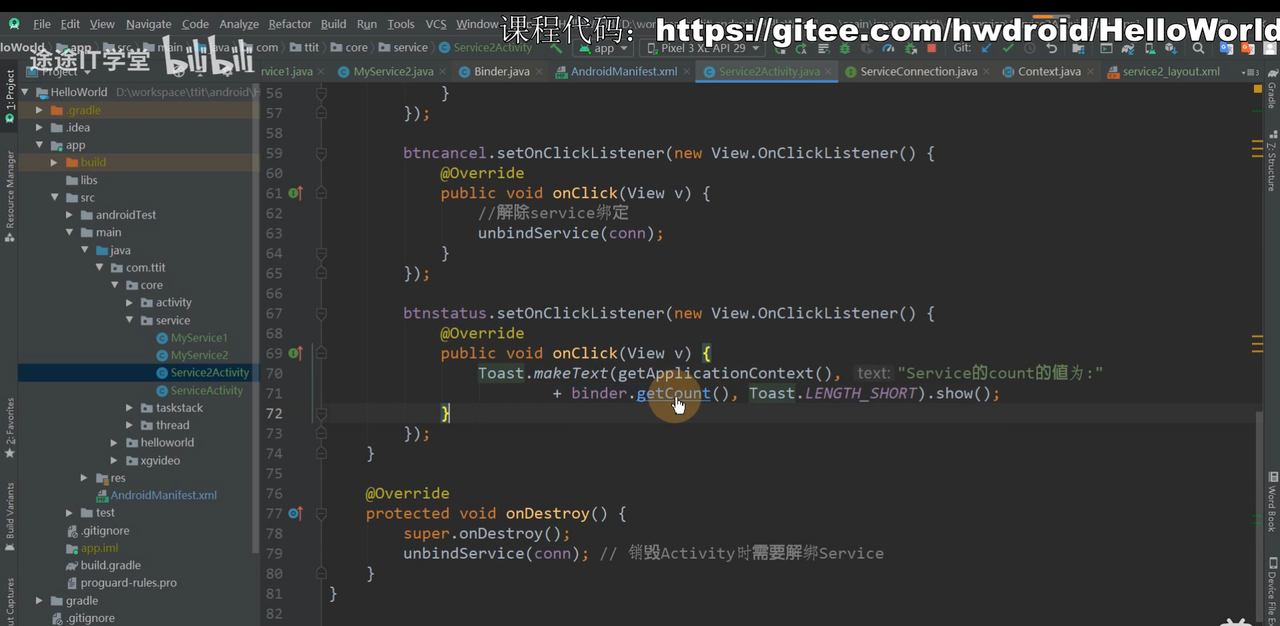Select ServiceActivity in the project tree

tap(207, 390)
